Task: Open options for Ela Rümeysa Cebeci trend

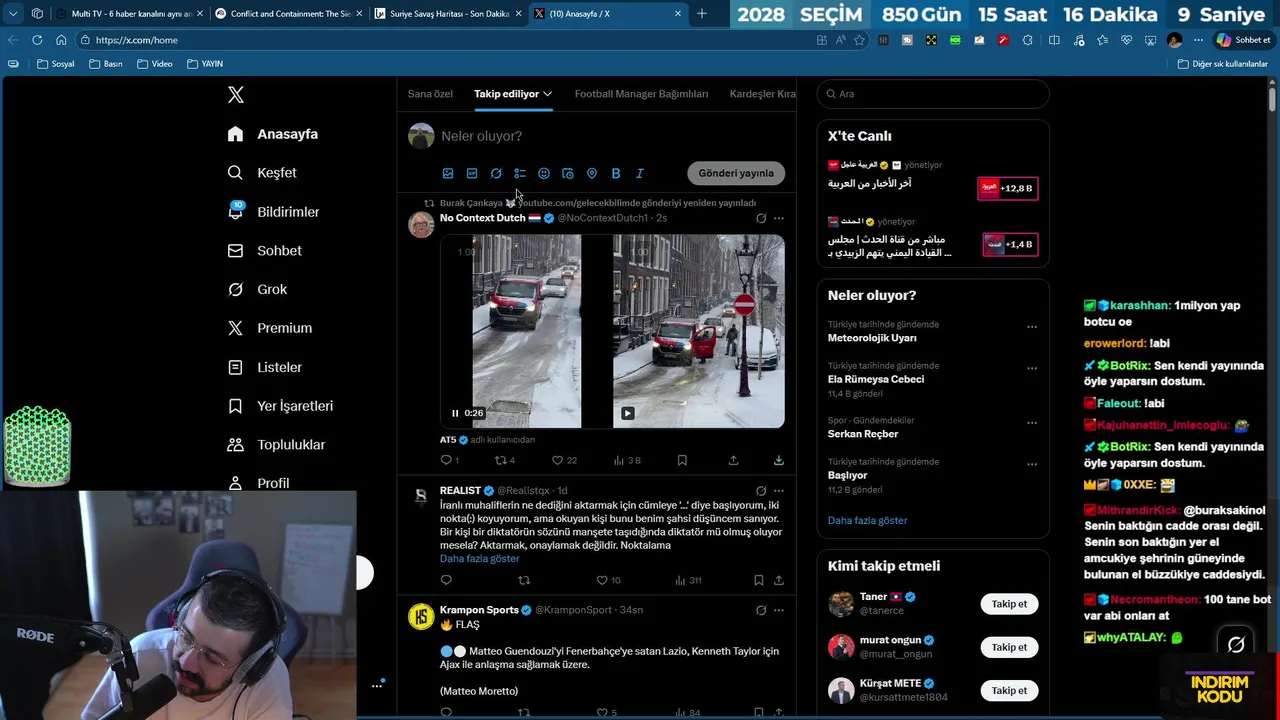Action: pyautogui.click(x=1032, y=367)
